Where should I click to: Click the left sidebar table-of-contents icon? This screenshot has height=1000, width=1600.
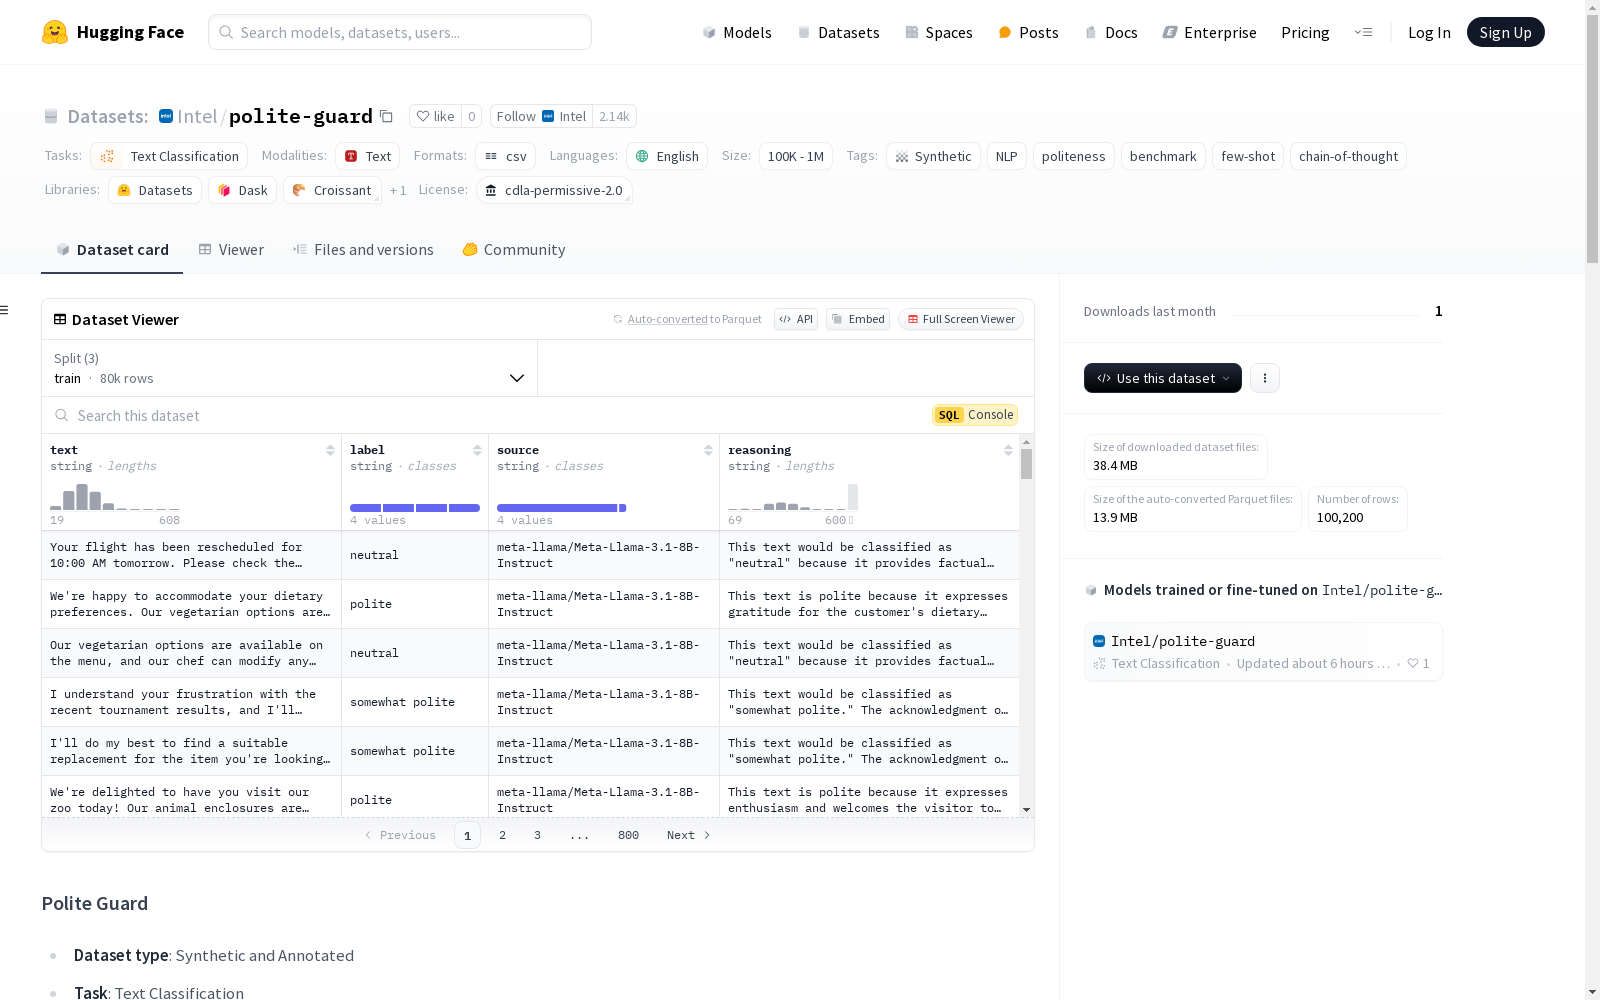click(x=5, y=310)
